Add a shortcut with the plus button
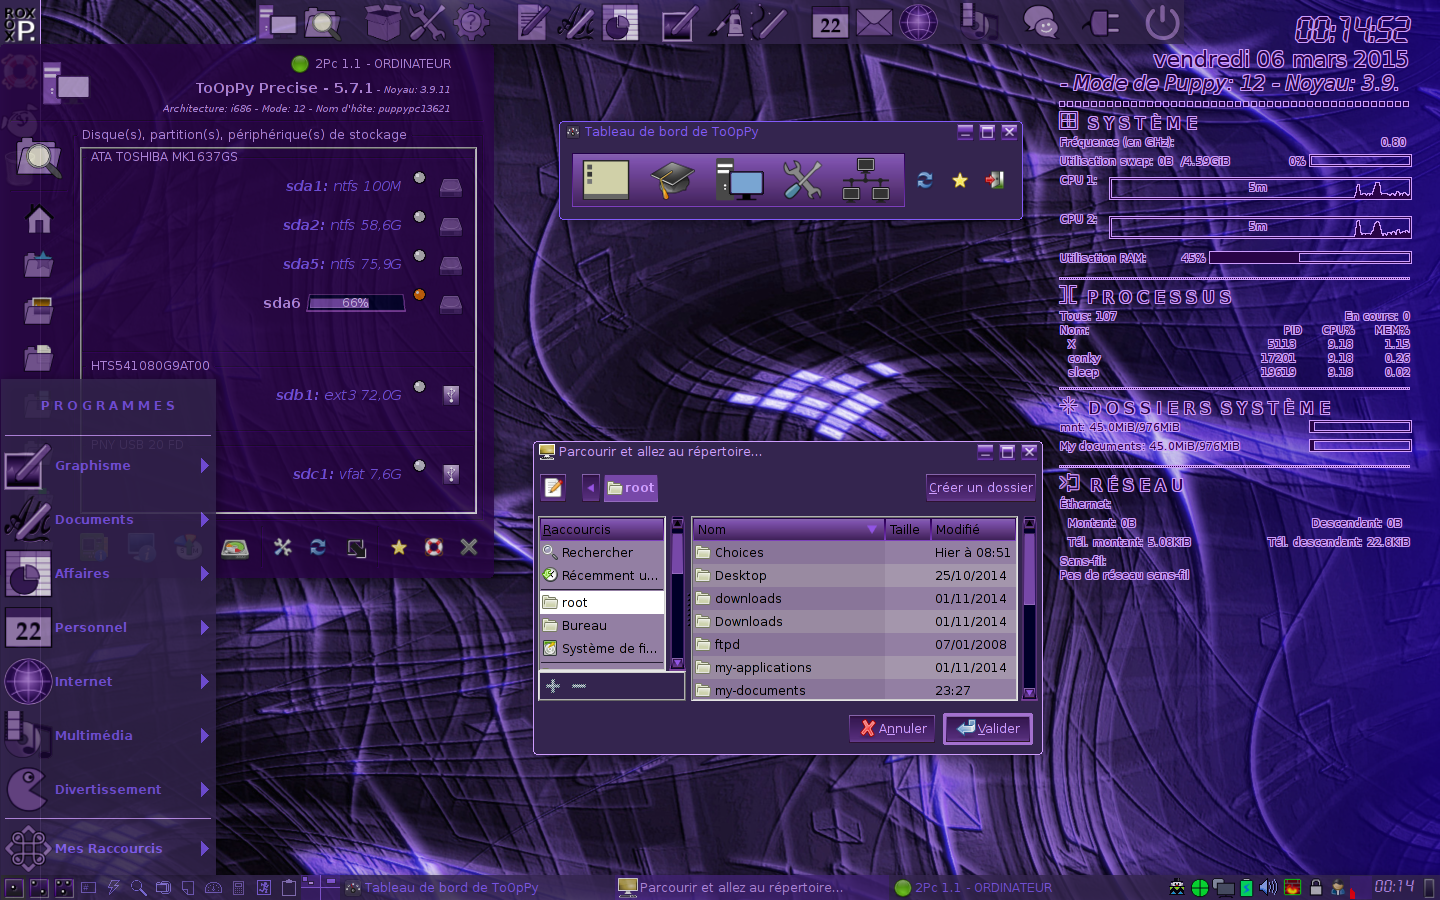1440x900 pixels. pyautogui.click(x=553, y=686)
